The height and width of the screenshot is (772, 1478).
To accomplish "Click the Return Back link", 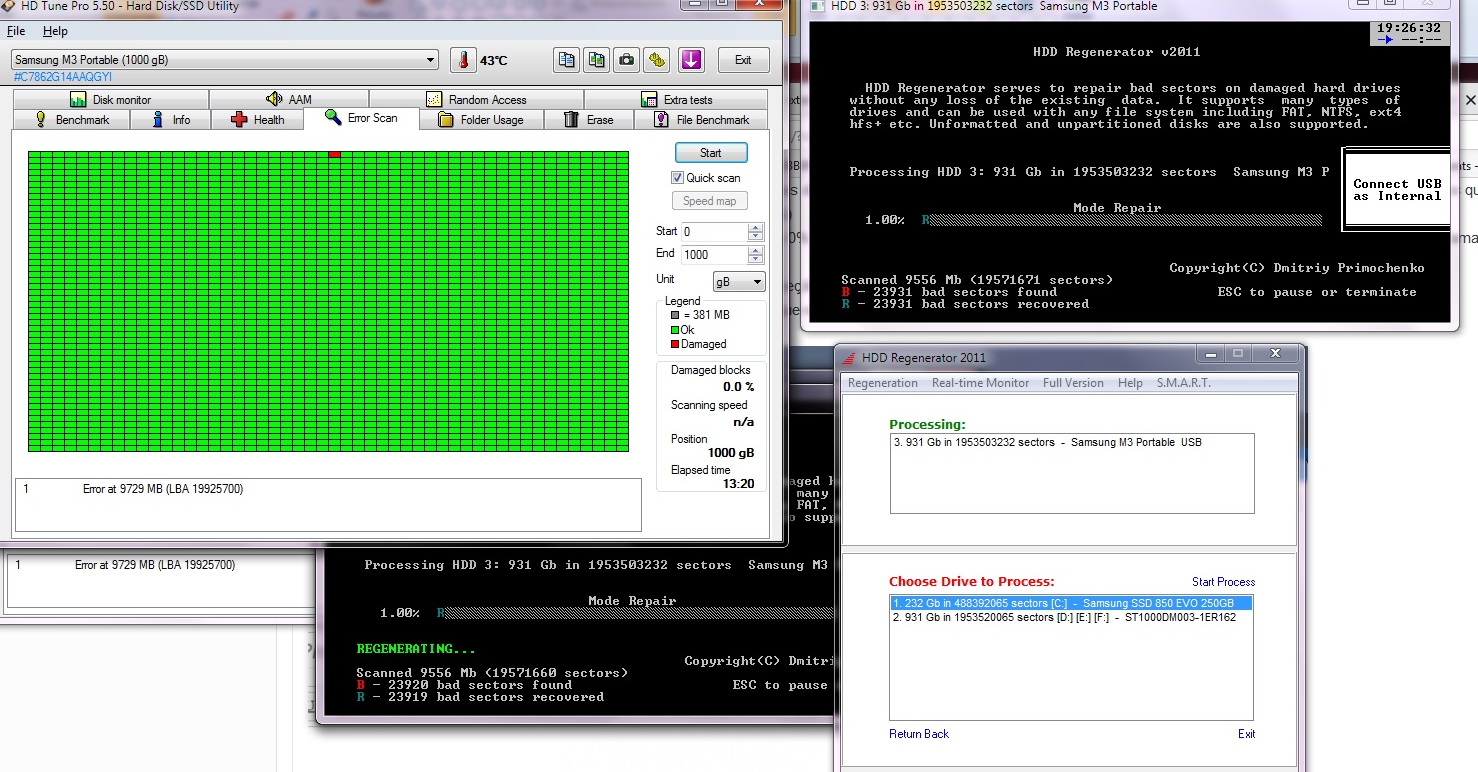I will [919, 734].
